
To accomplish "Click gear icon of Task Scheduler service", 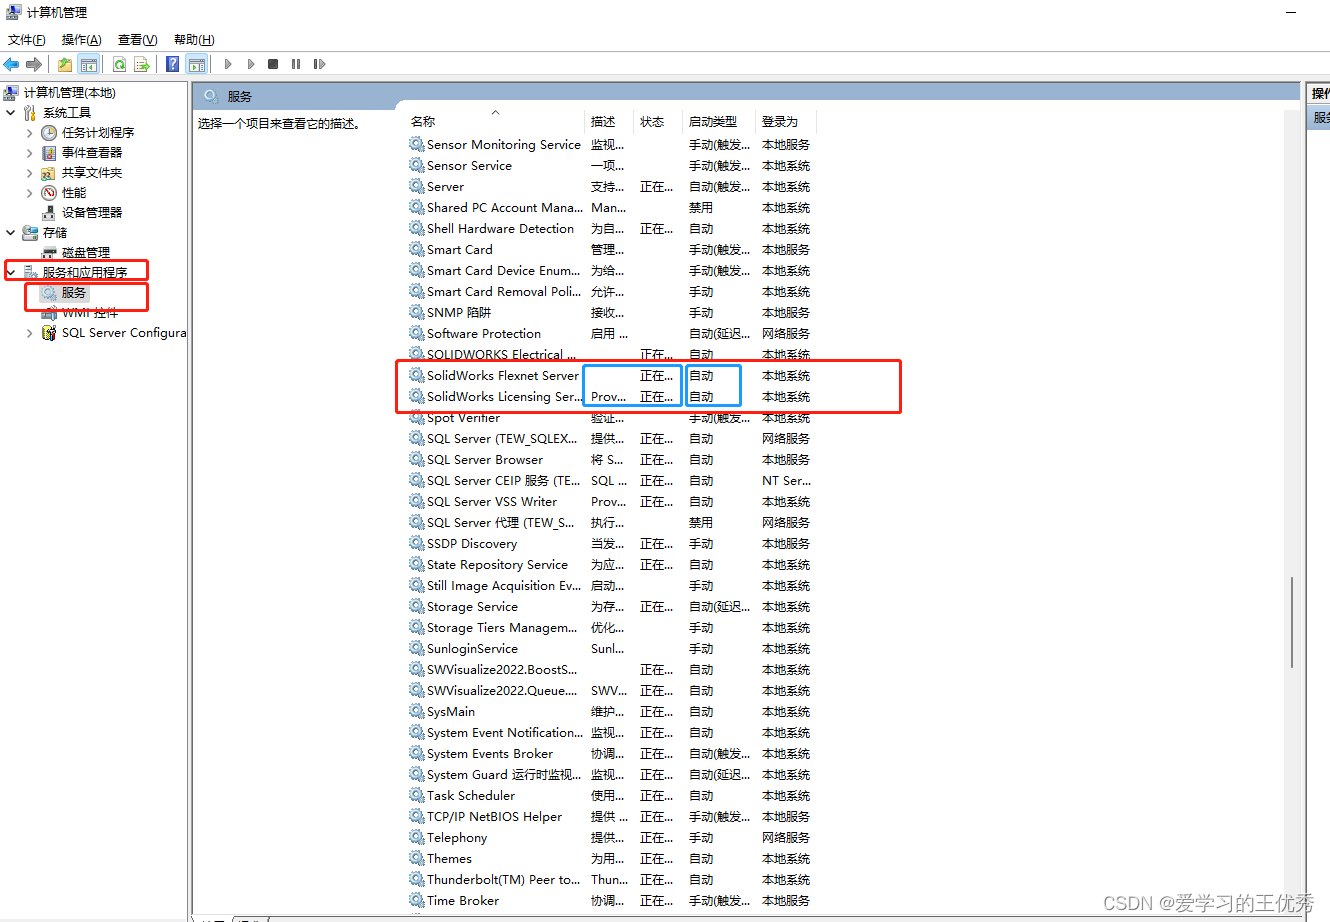I will pyautogui.click(x=417, y=795).
